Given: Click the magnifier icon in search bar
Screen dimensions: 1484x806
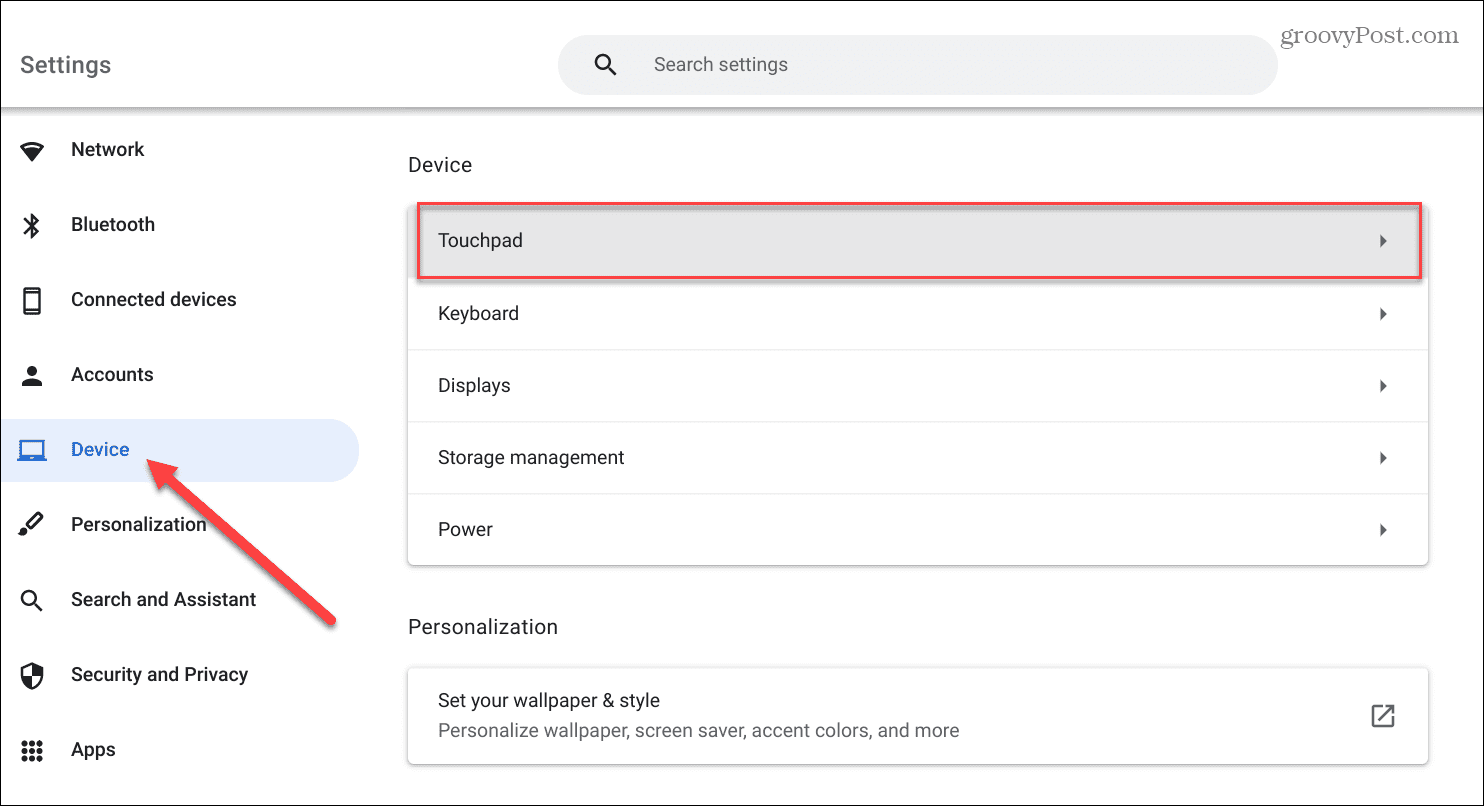Looking at the screenshot, I should [605, 65].
